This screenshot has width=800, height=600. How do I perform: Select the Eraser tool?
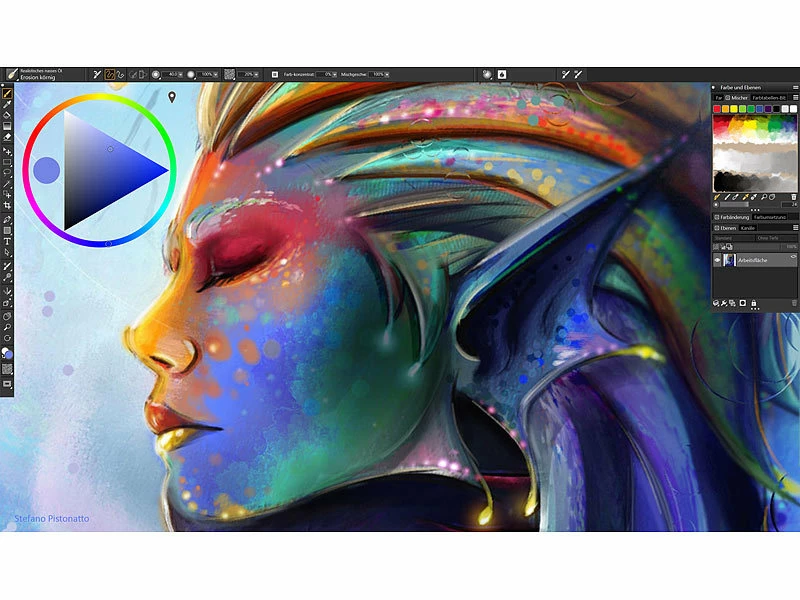[7, 137]
